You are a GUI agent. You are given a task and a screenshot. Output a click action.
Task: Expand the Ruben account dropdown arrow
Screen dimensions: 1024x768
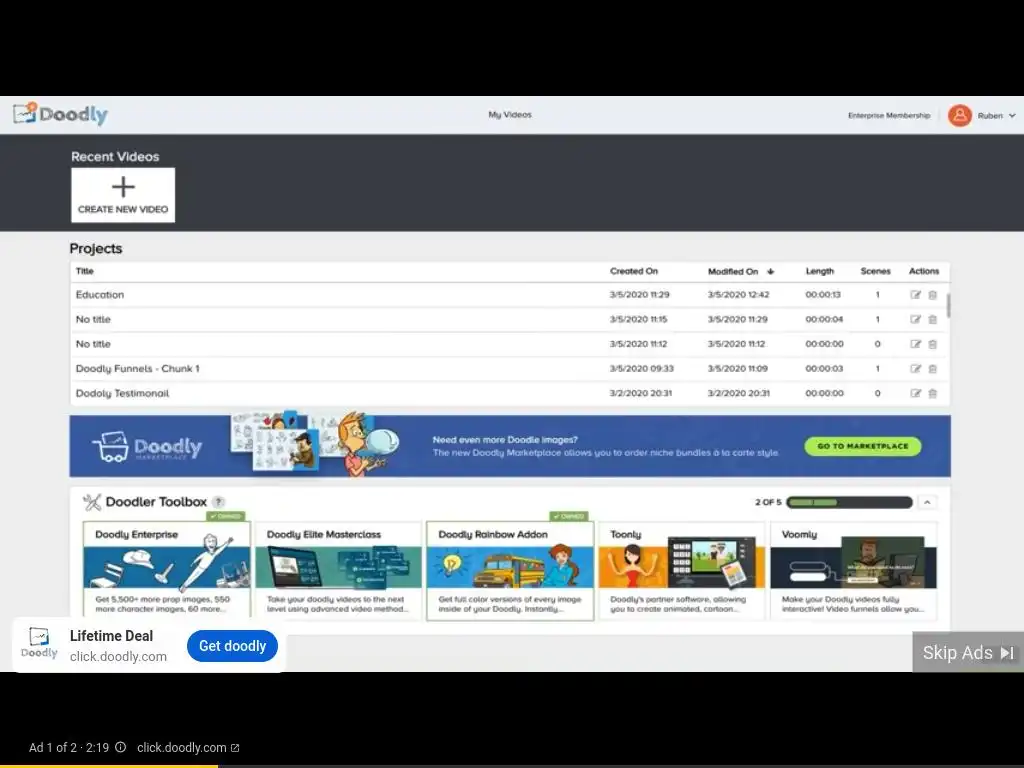click(1012, 116)
